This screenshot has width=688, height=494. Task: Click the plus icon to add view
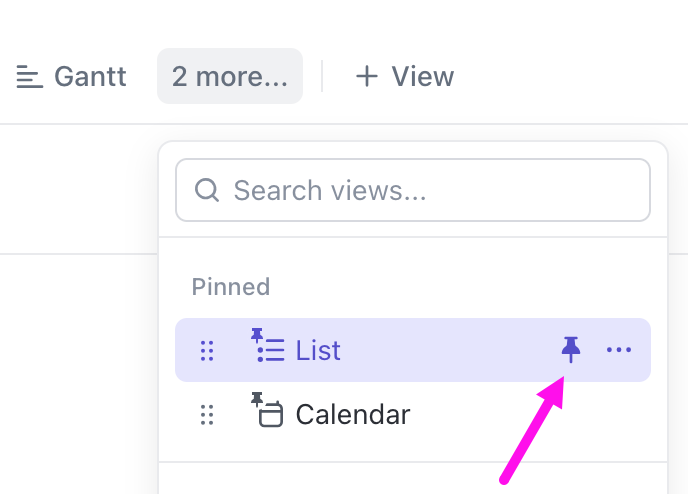[x=367, y=77]
